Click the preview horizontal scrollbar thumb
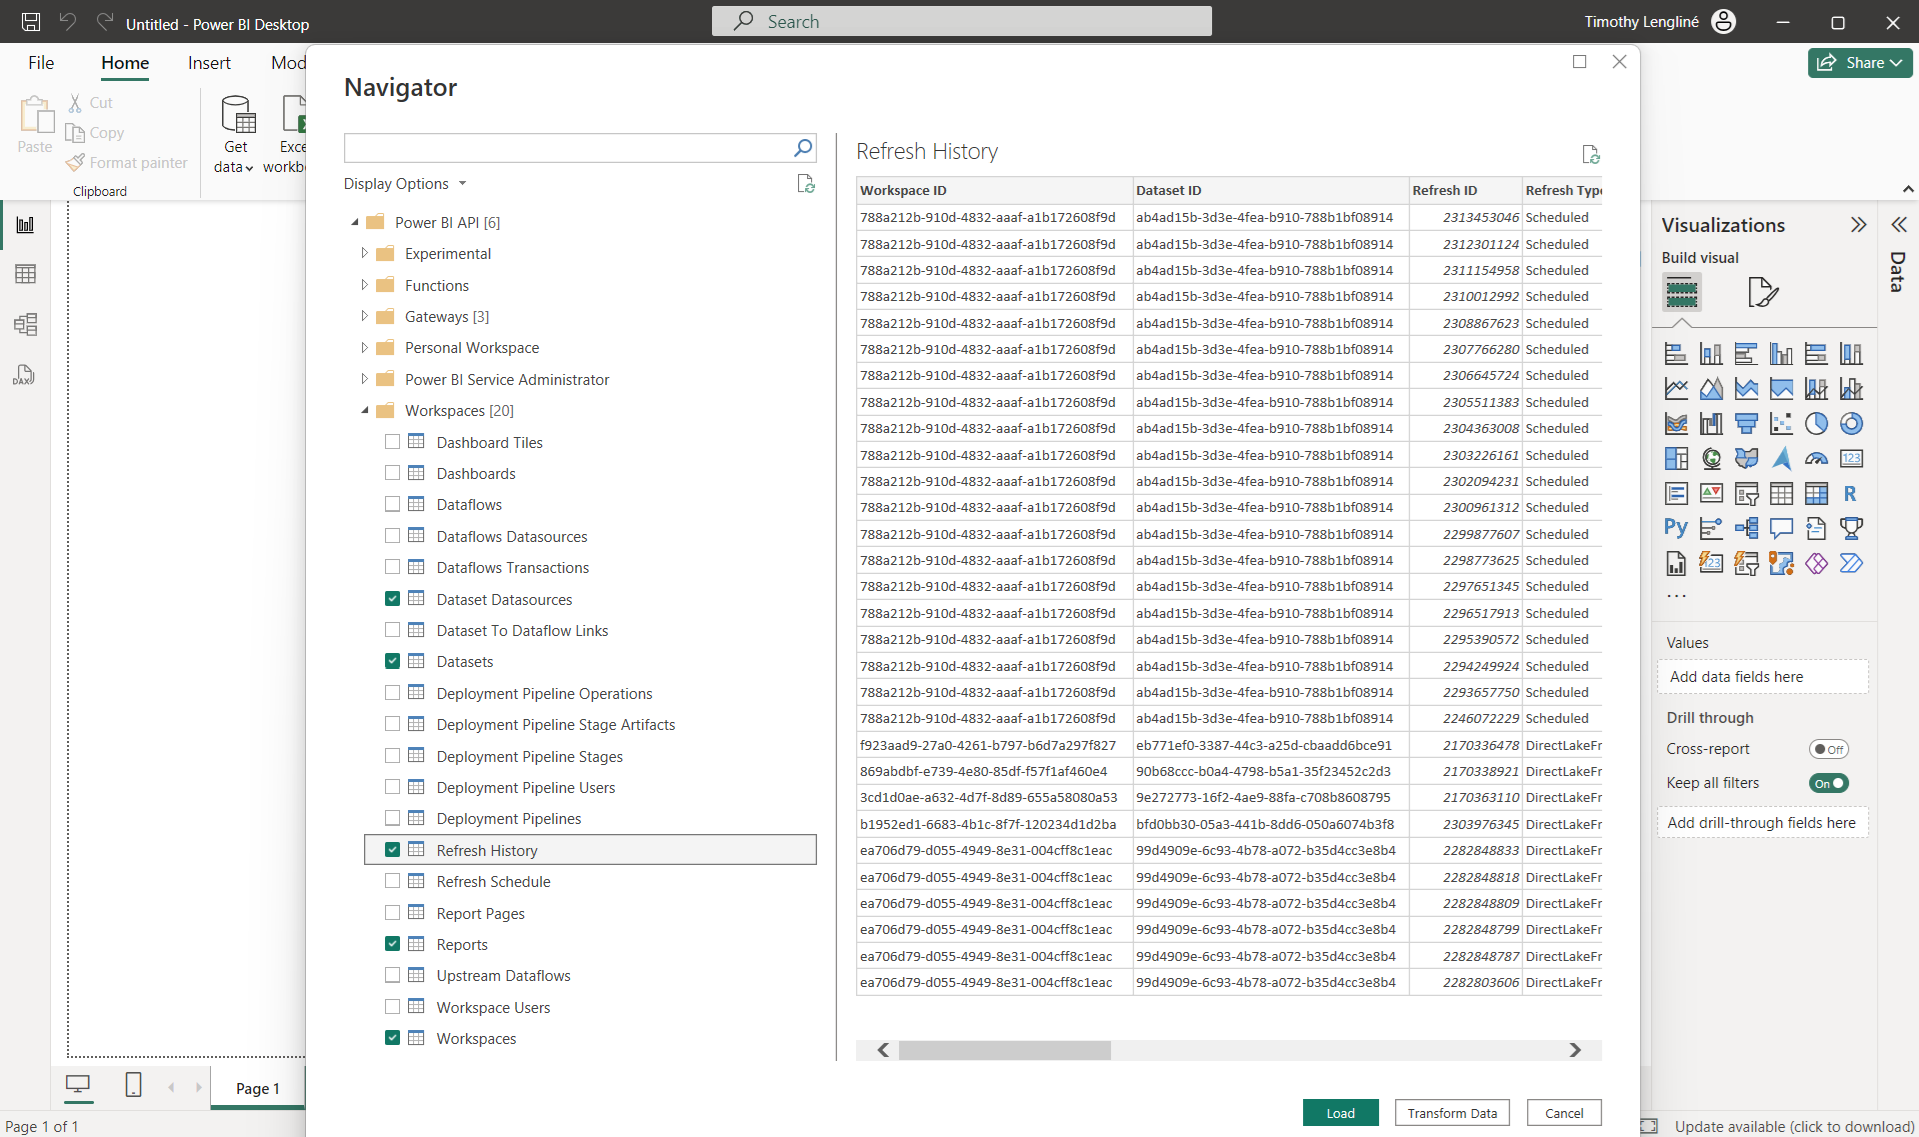Viewport: 1919px width, 1137px height. point(1004,1050)
